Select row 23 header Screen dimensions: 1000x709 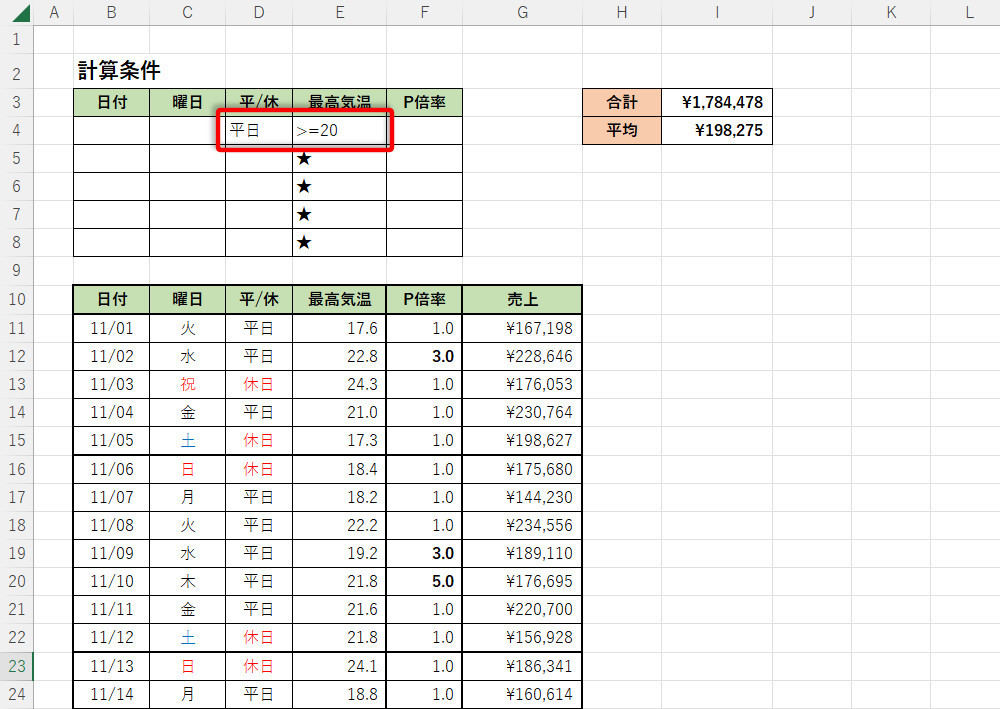[x=16, y=666]
